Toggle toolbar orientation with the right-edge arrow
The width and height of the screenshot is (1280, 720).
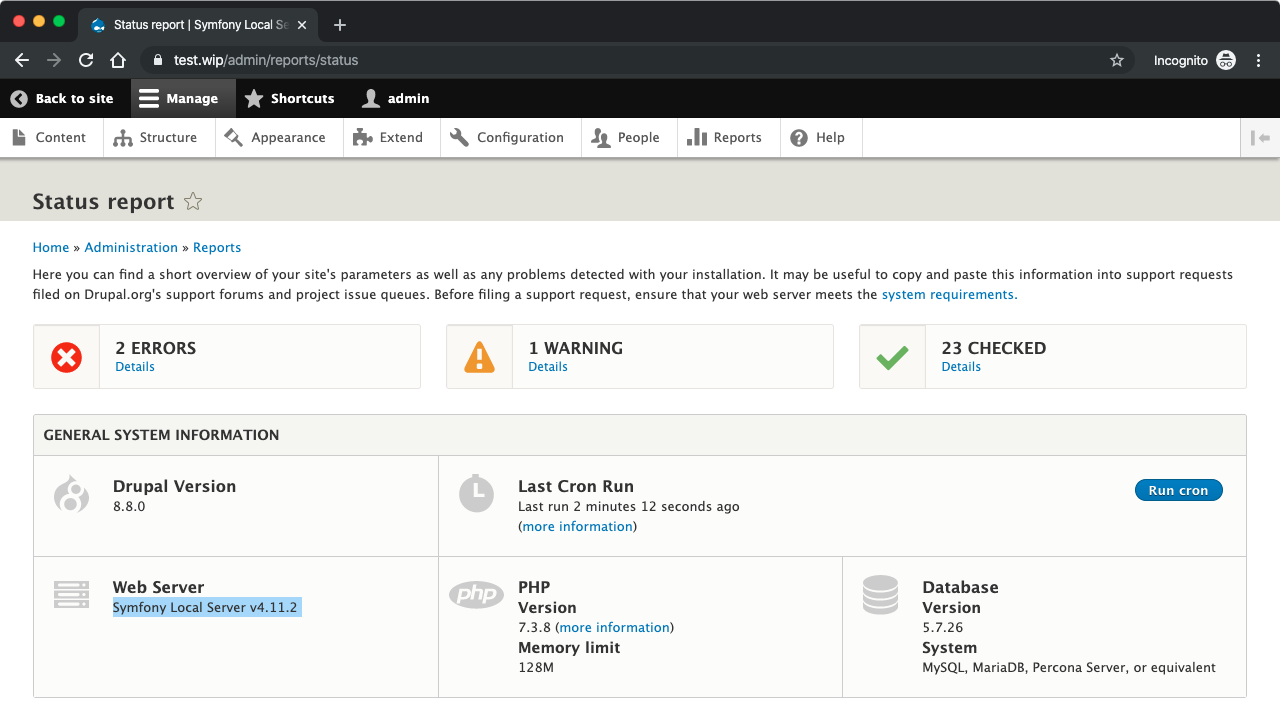click(x=1261, y=137)
